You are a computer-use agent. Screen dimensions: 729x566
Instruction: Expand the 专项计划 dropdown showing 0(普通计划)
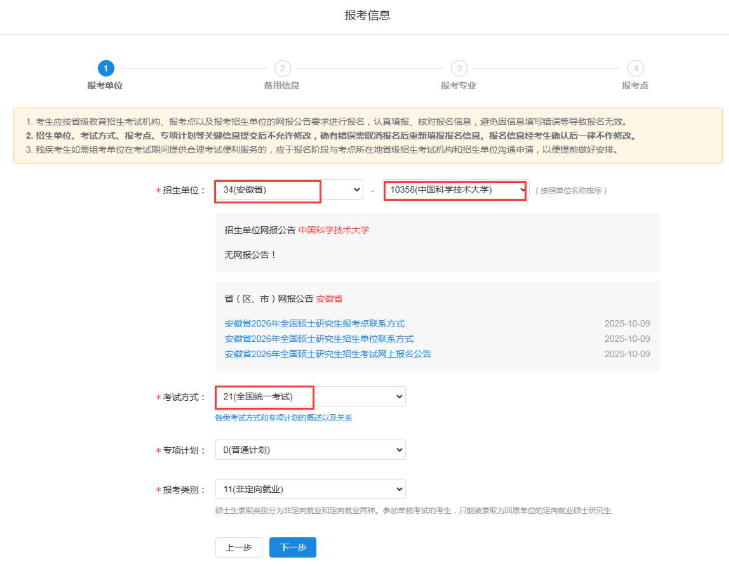[x=310, y=449]
